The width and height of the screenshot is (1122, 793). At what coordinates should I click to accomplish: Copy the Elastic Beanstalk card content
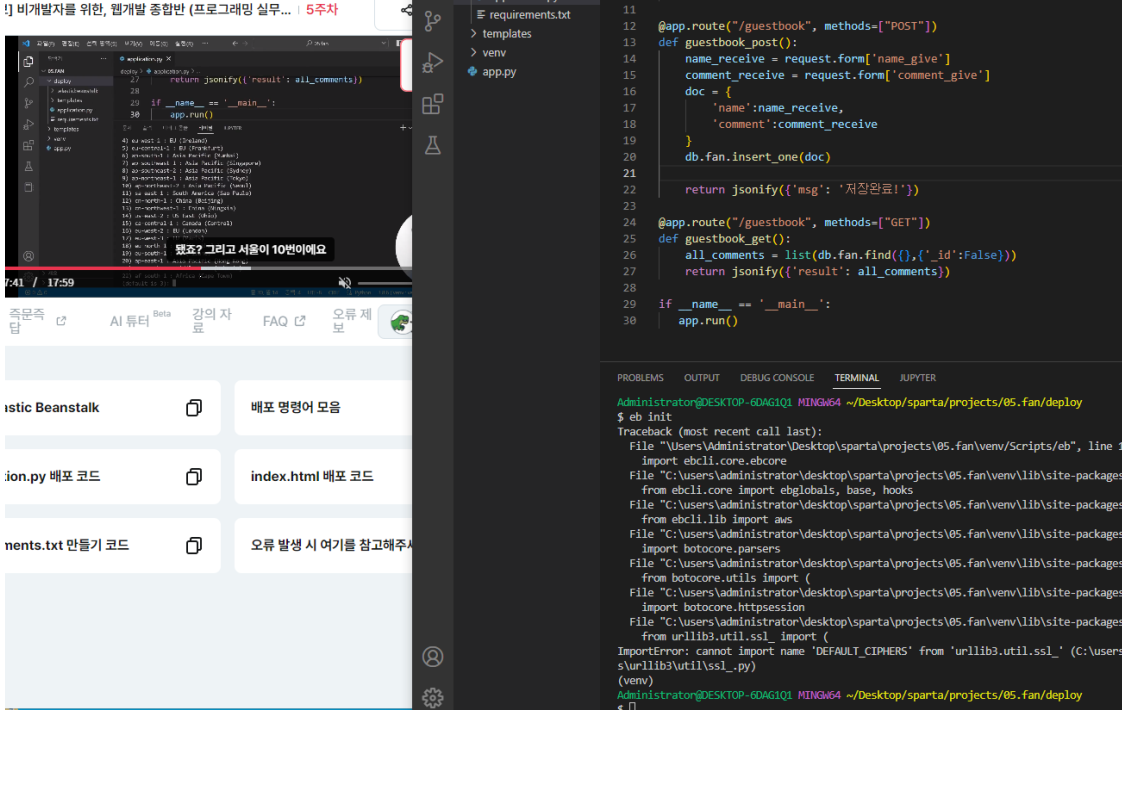pos(194,407)
